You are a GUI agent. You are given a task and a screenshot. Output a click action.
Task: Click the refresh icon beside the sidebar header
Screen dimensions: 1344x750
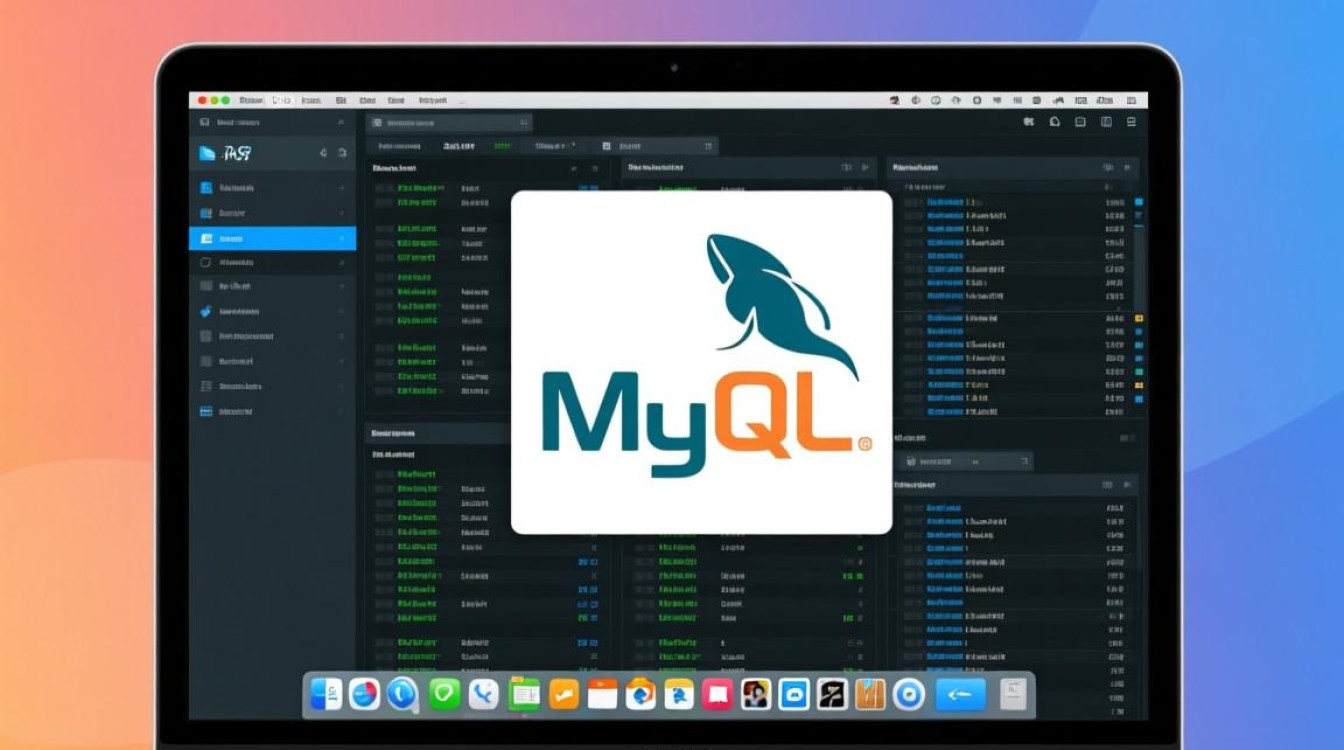coord(342,152)
